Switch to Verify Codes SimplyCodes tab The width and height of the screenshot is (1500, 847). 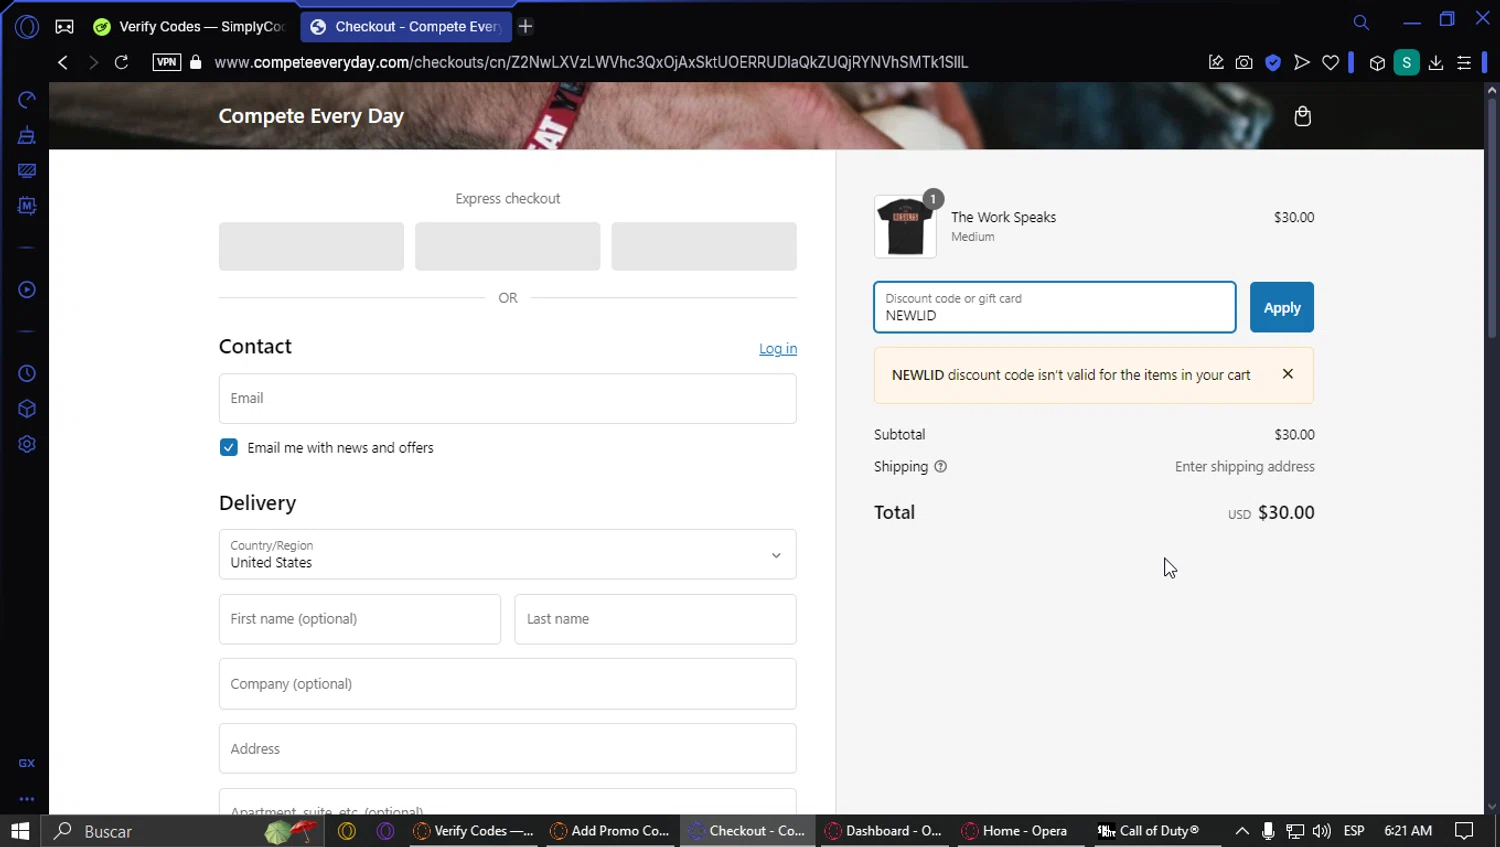click(x=189, y=27)
